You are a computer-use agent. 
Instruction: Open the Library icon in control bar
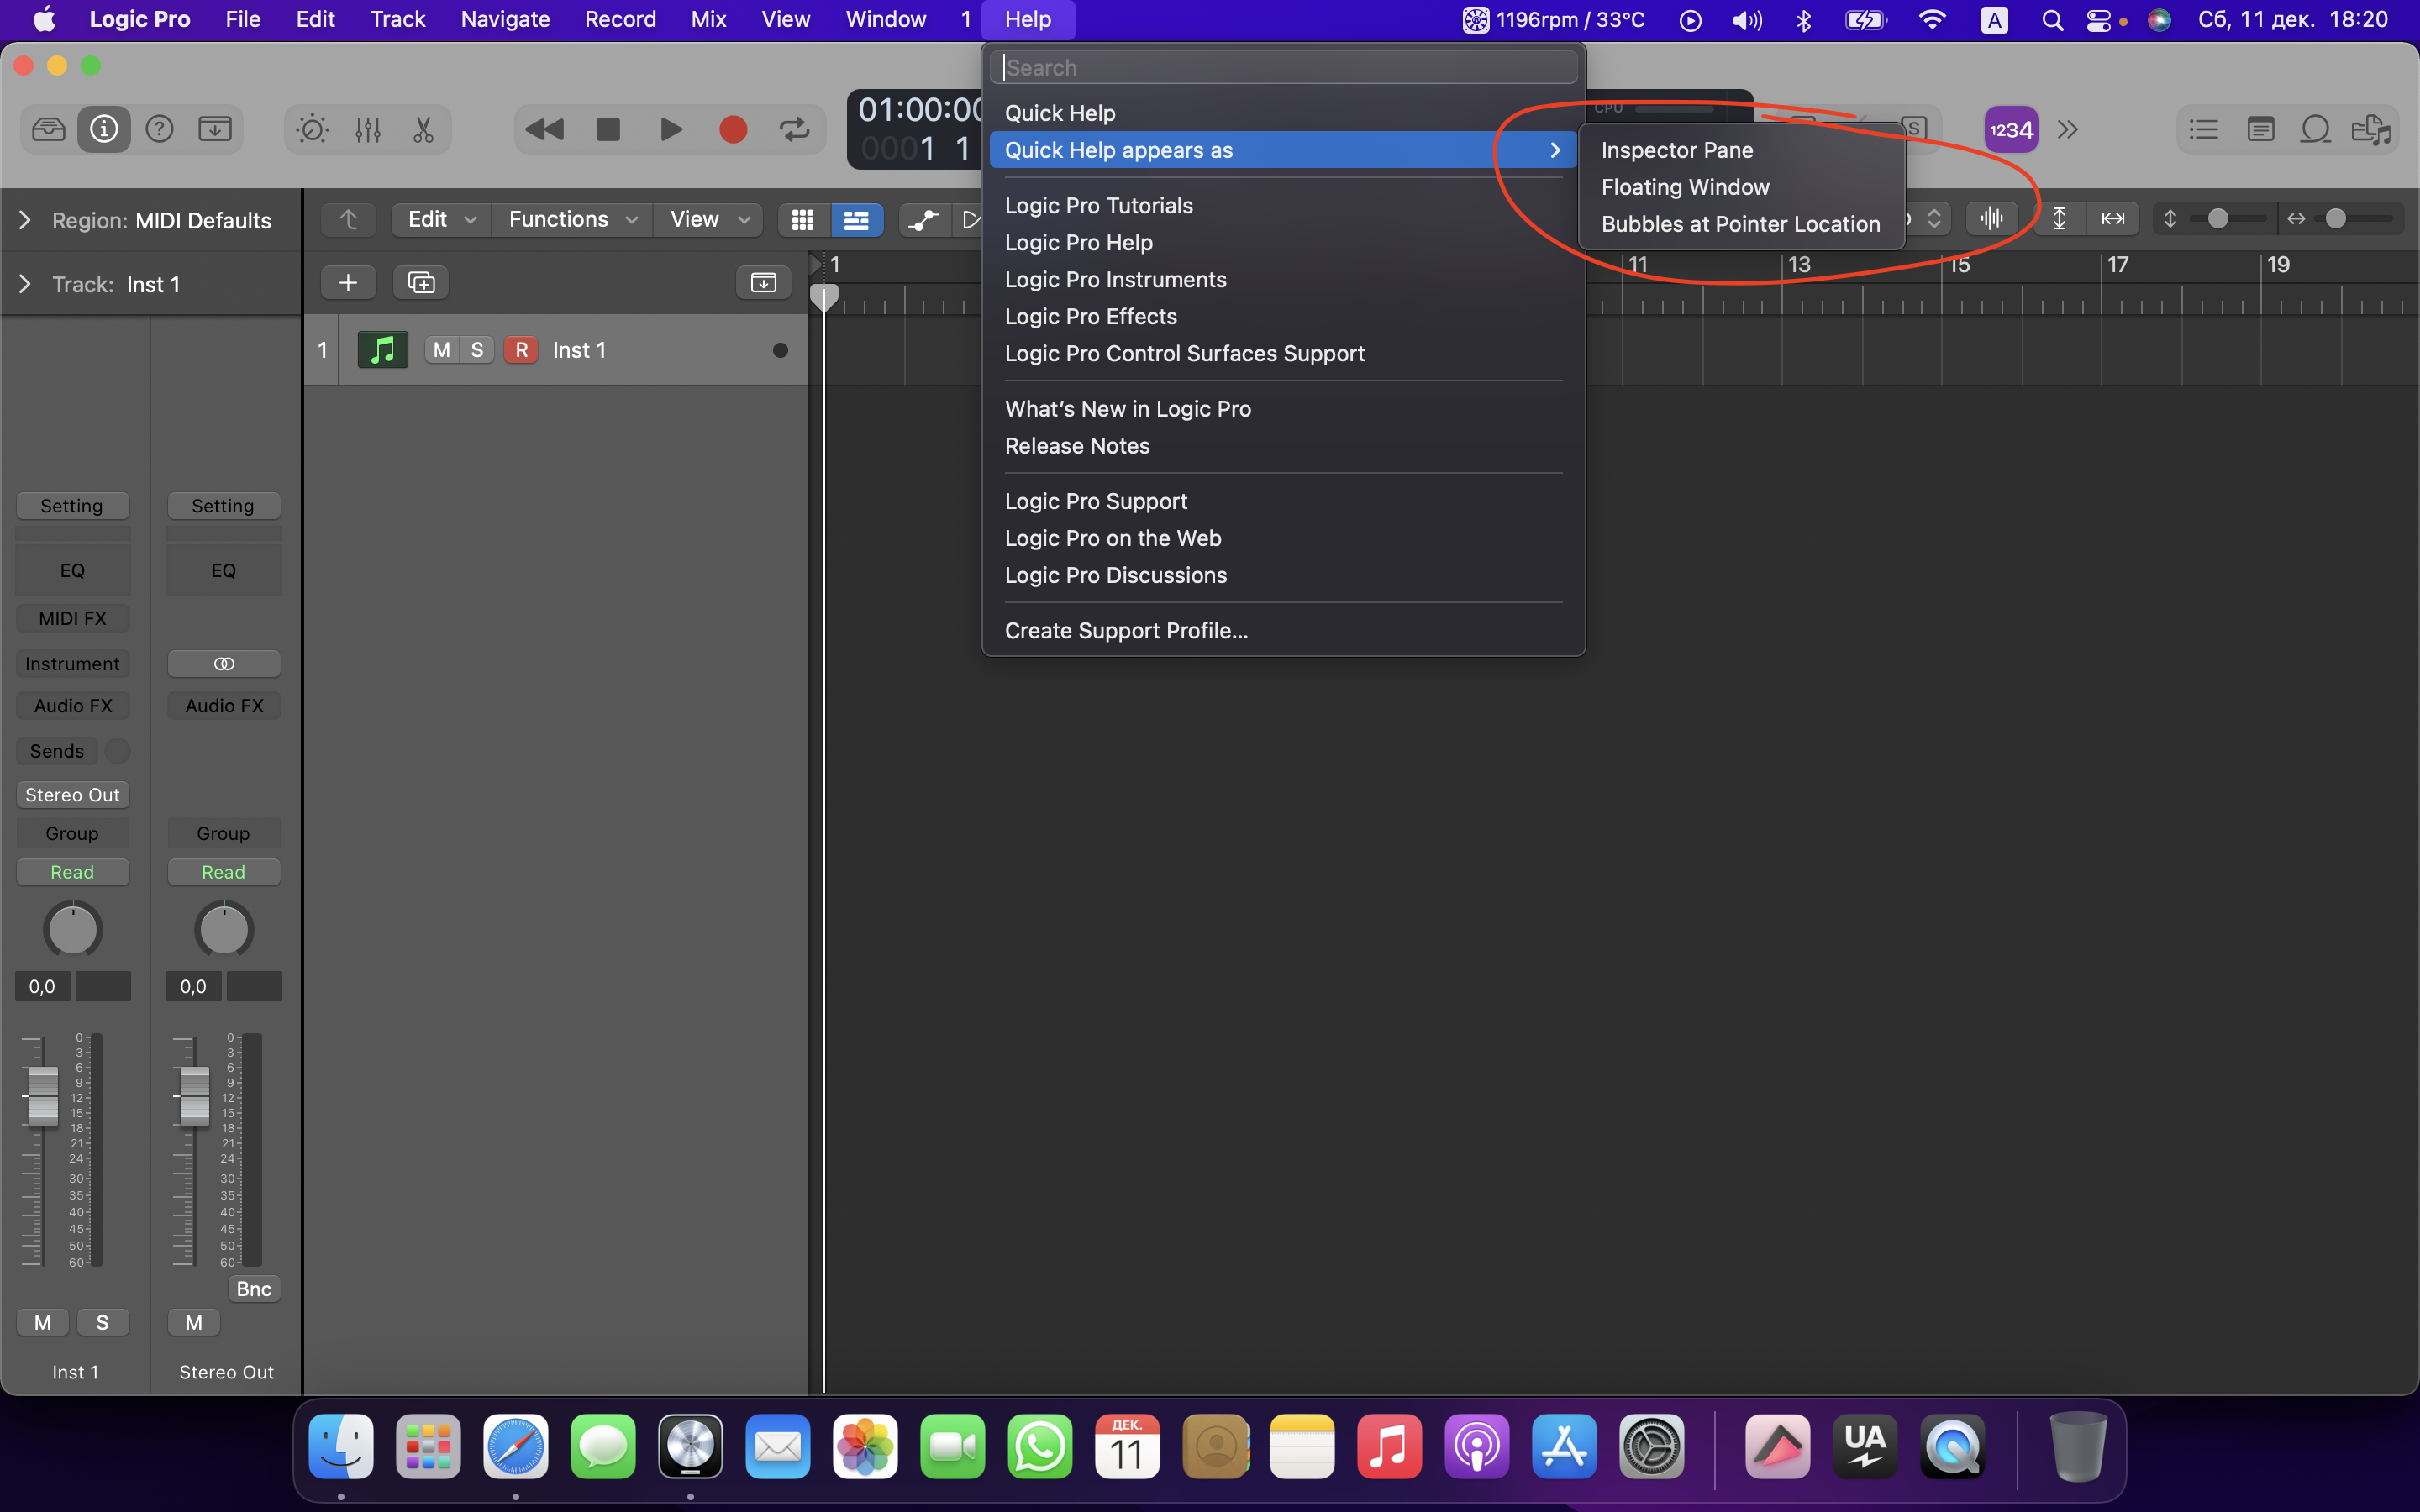tap(48, 129)
